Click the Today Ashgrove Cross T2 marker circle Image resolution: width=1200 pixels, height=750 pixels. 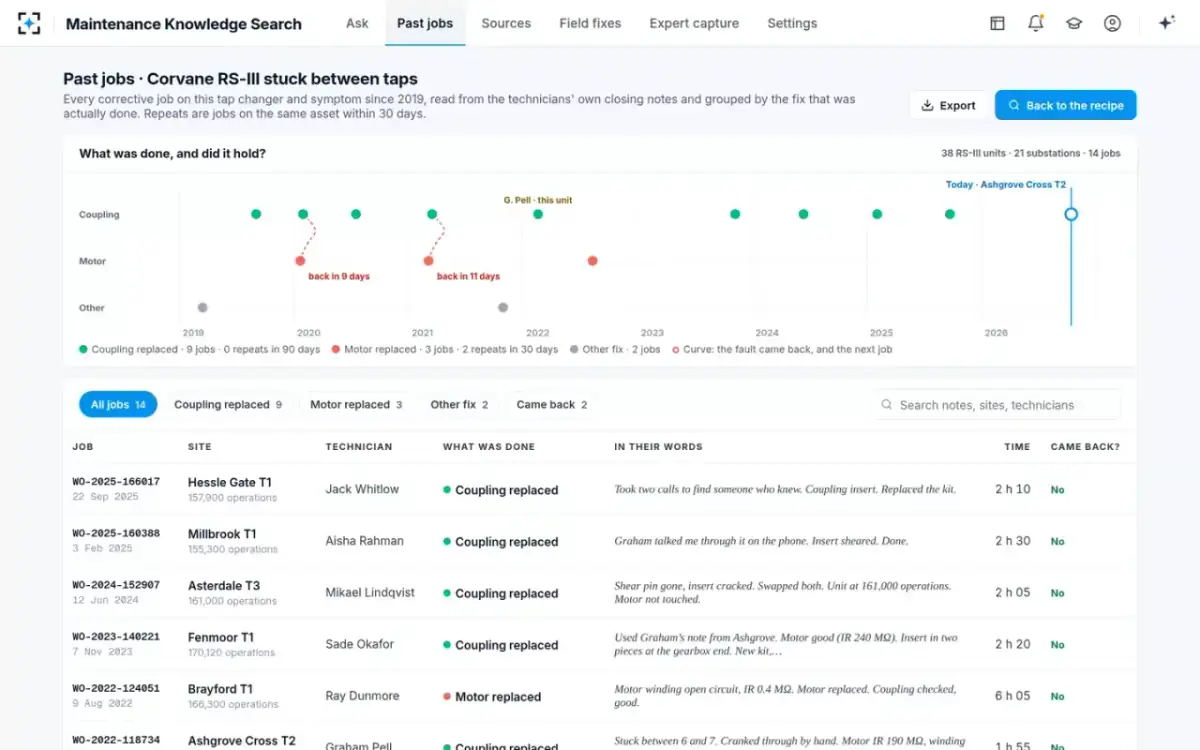click(1071, 214)
